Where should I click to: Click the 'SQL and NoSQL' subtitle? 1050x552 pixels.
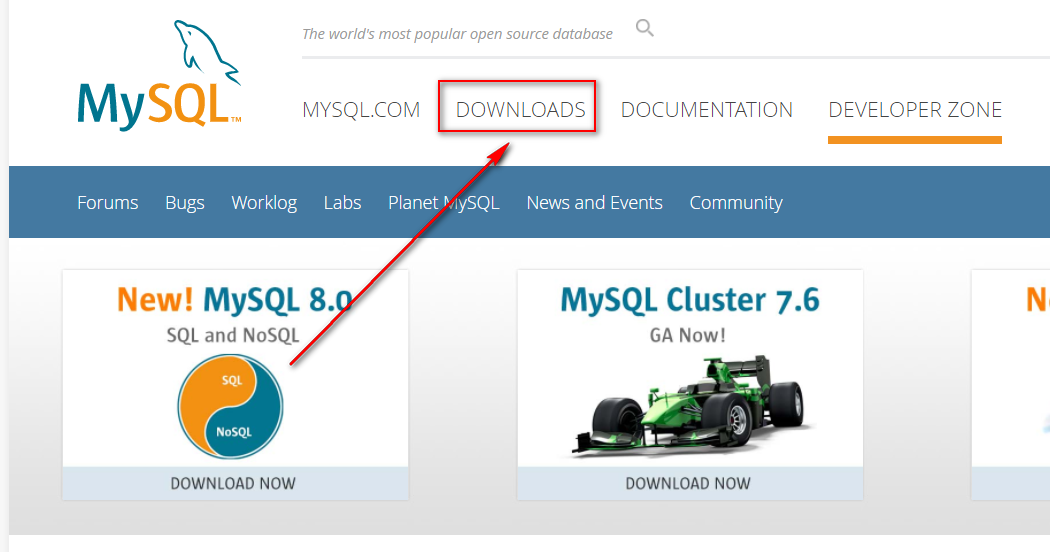(233, 335)
